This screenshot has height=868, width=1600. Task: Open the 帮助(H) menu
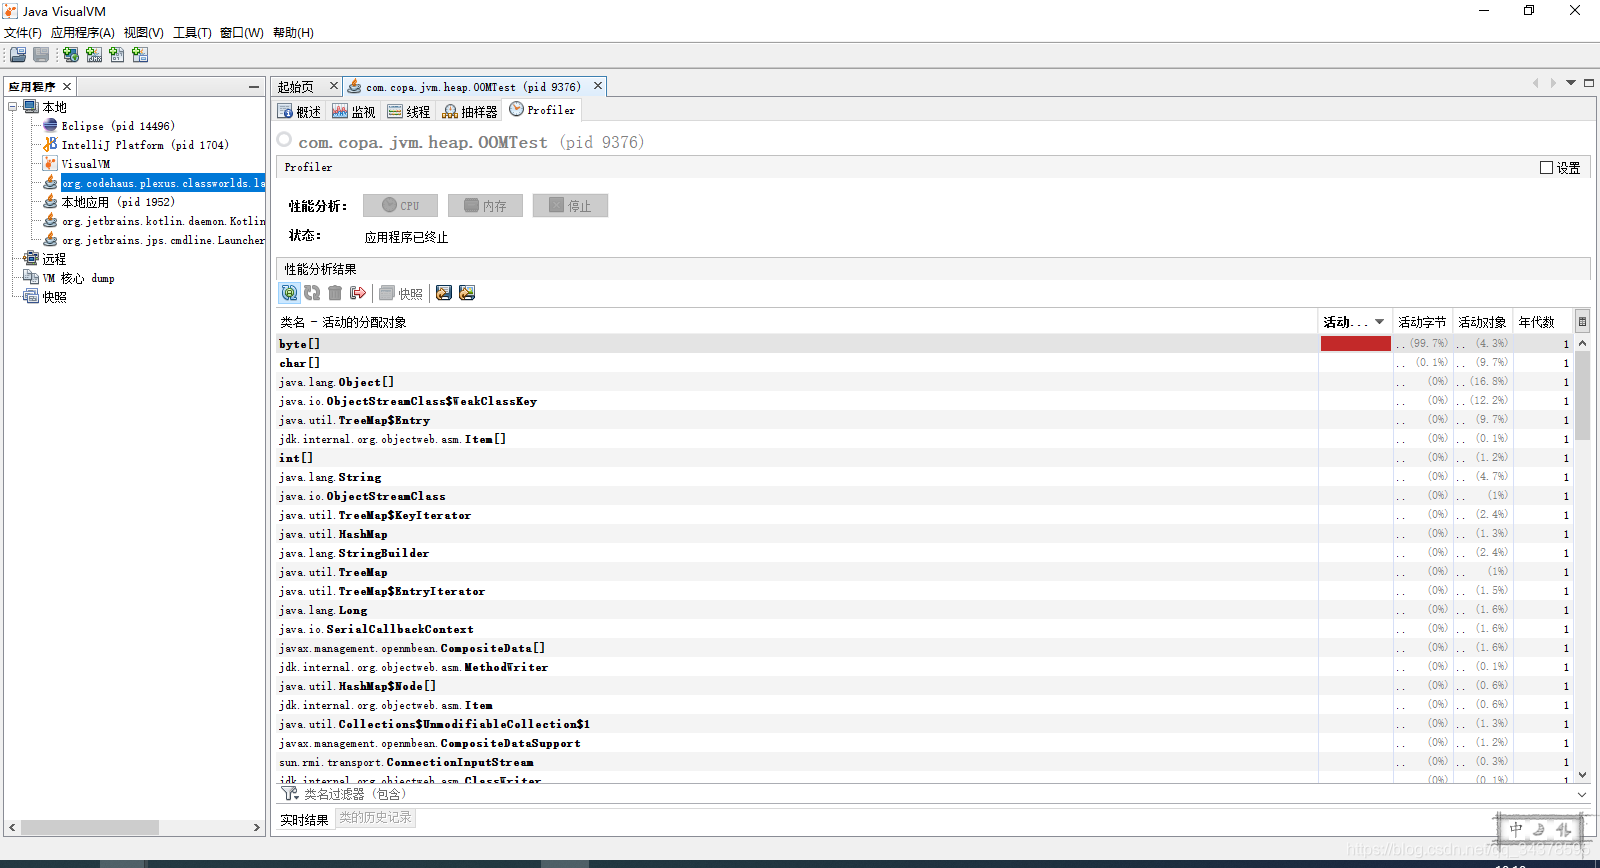[293, 33]
